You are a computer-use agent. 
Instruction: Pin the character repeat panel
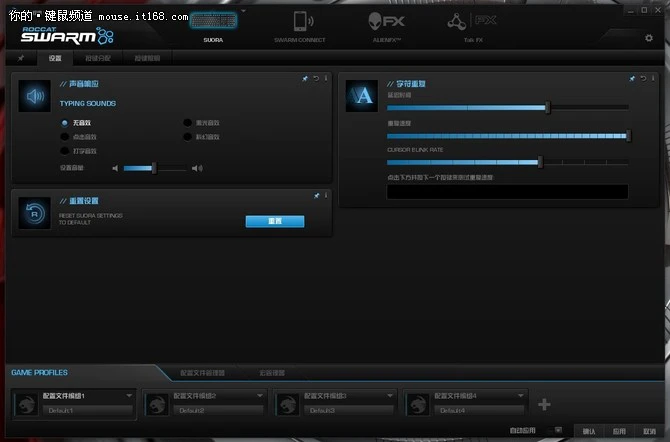pos(632,78)
